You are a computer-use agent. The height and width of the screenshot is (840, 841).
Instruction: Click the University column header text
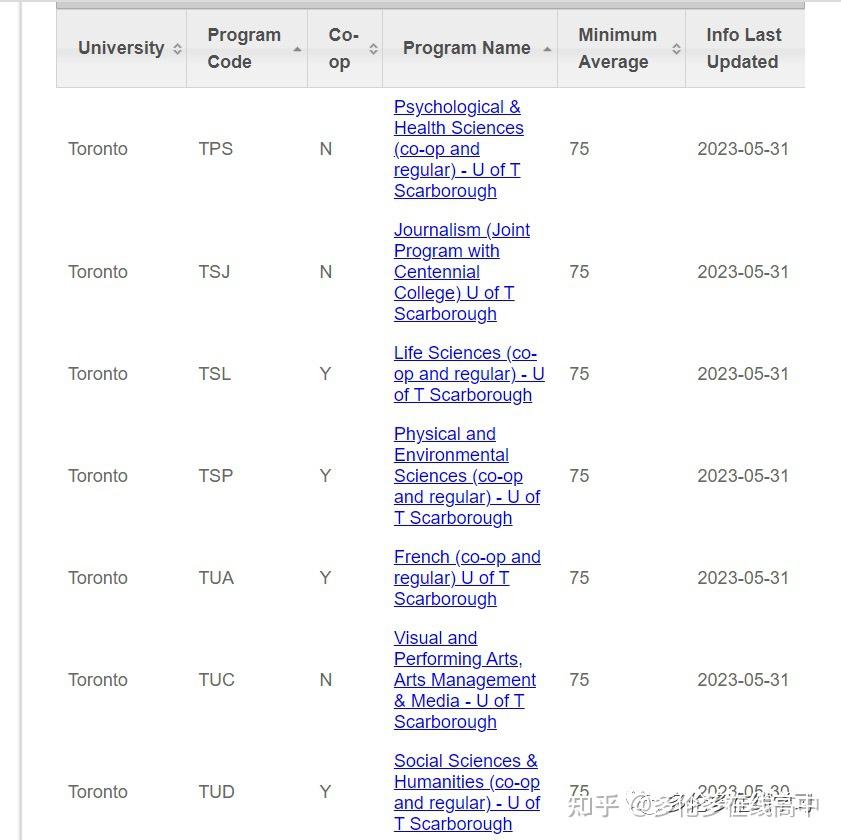point(121,48)
